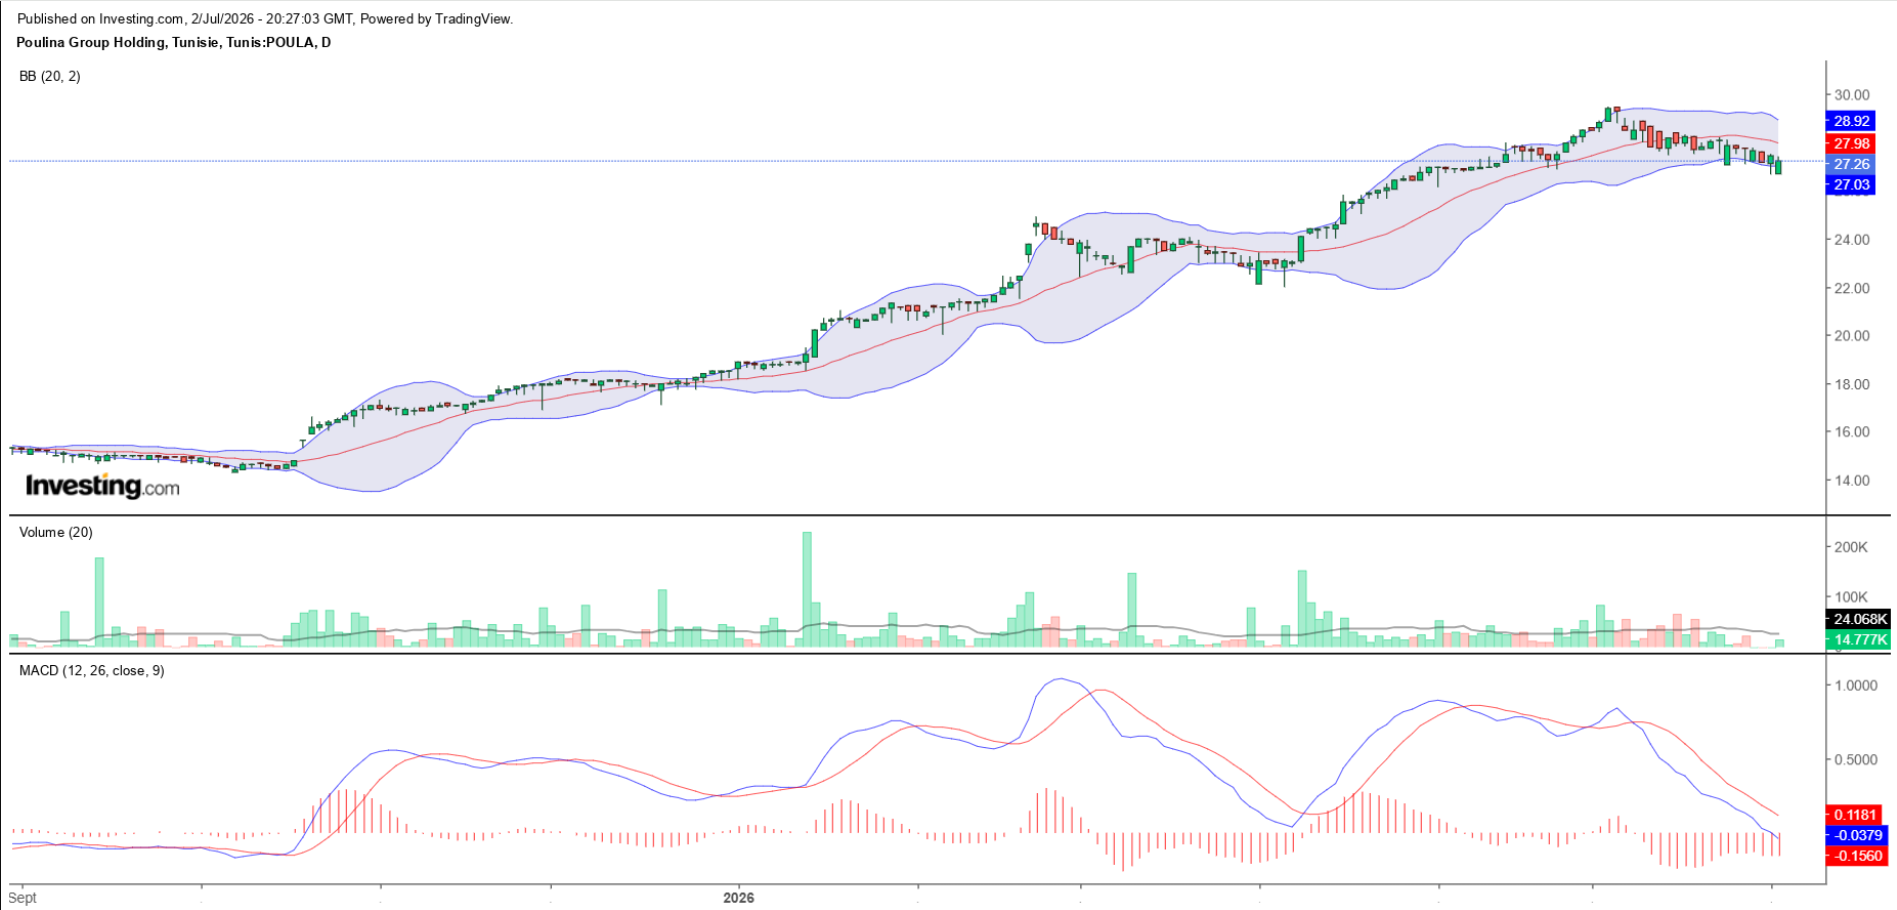Select the green 14.777K volume tag
This screenshot has height=910, width=1897.
tap(1858, 640)
